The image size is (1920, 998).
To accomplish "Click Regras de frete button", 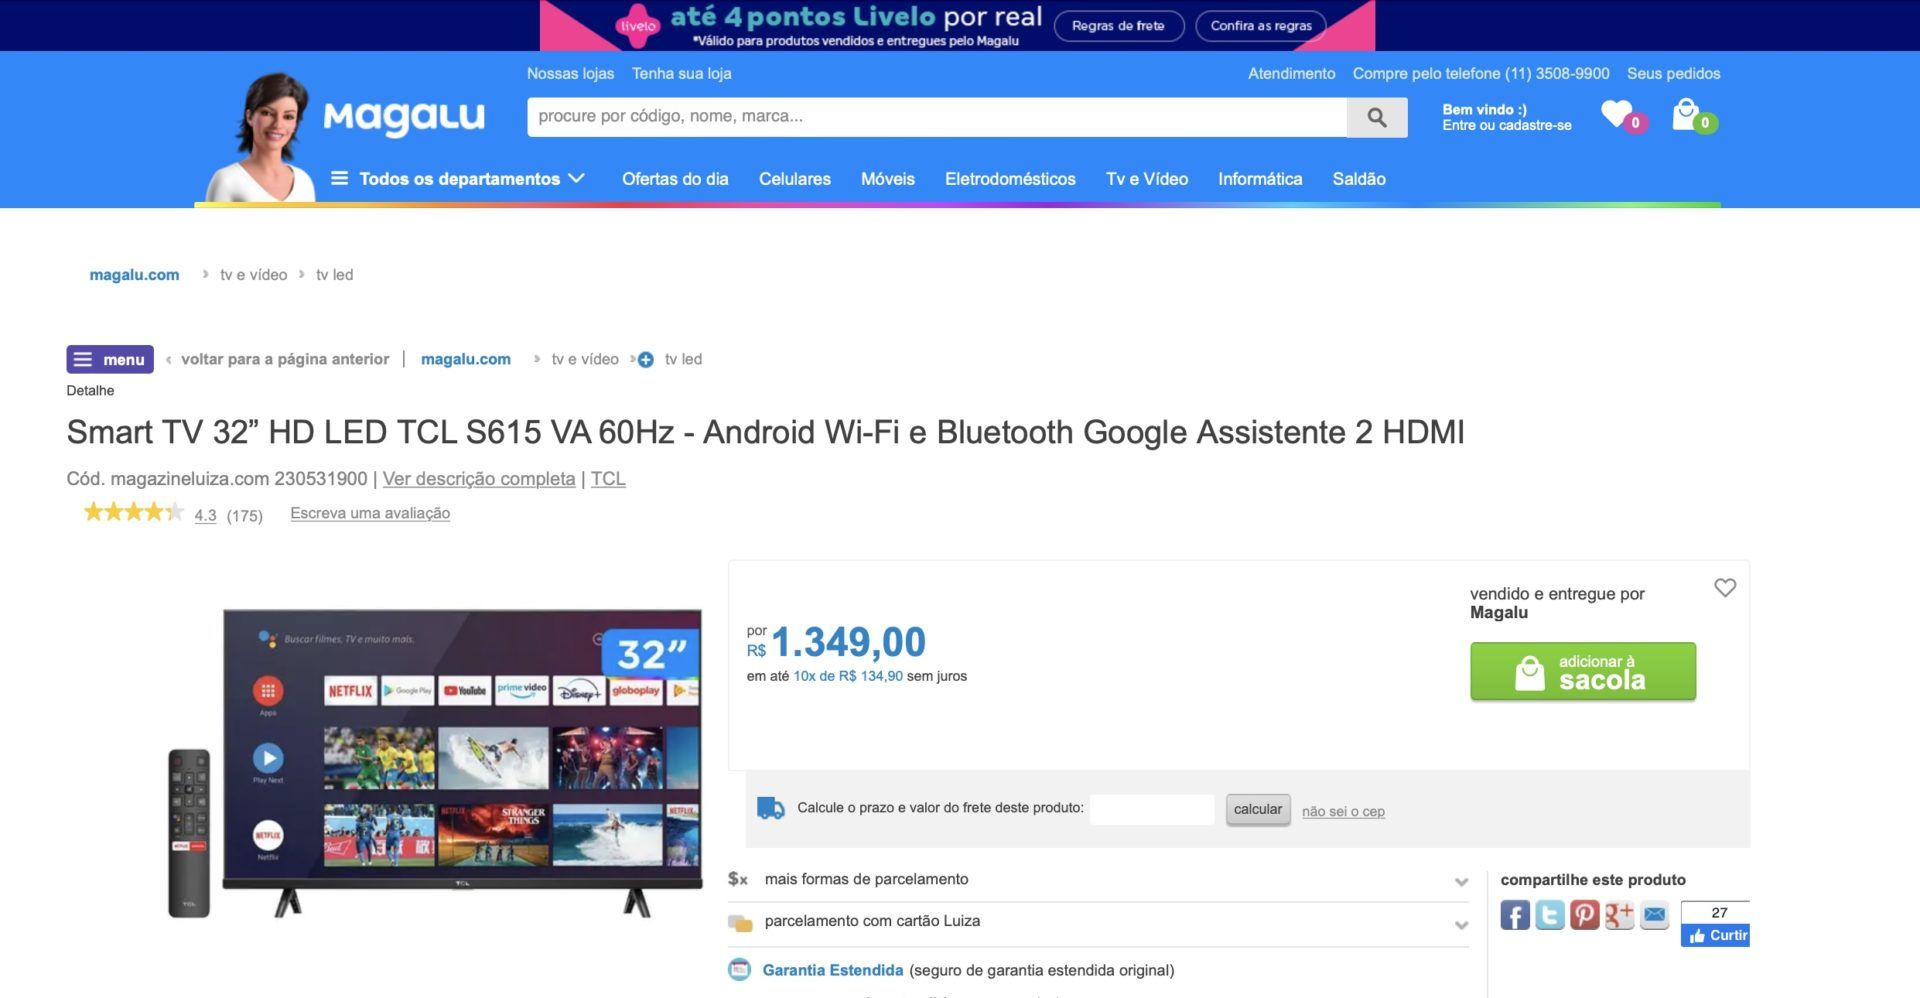I will [x=1119, y=26].
